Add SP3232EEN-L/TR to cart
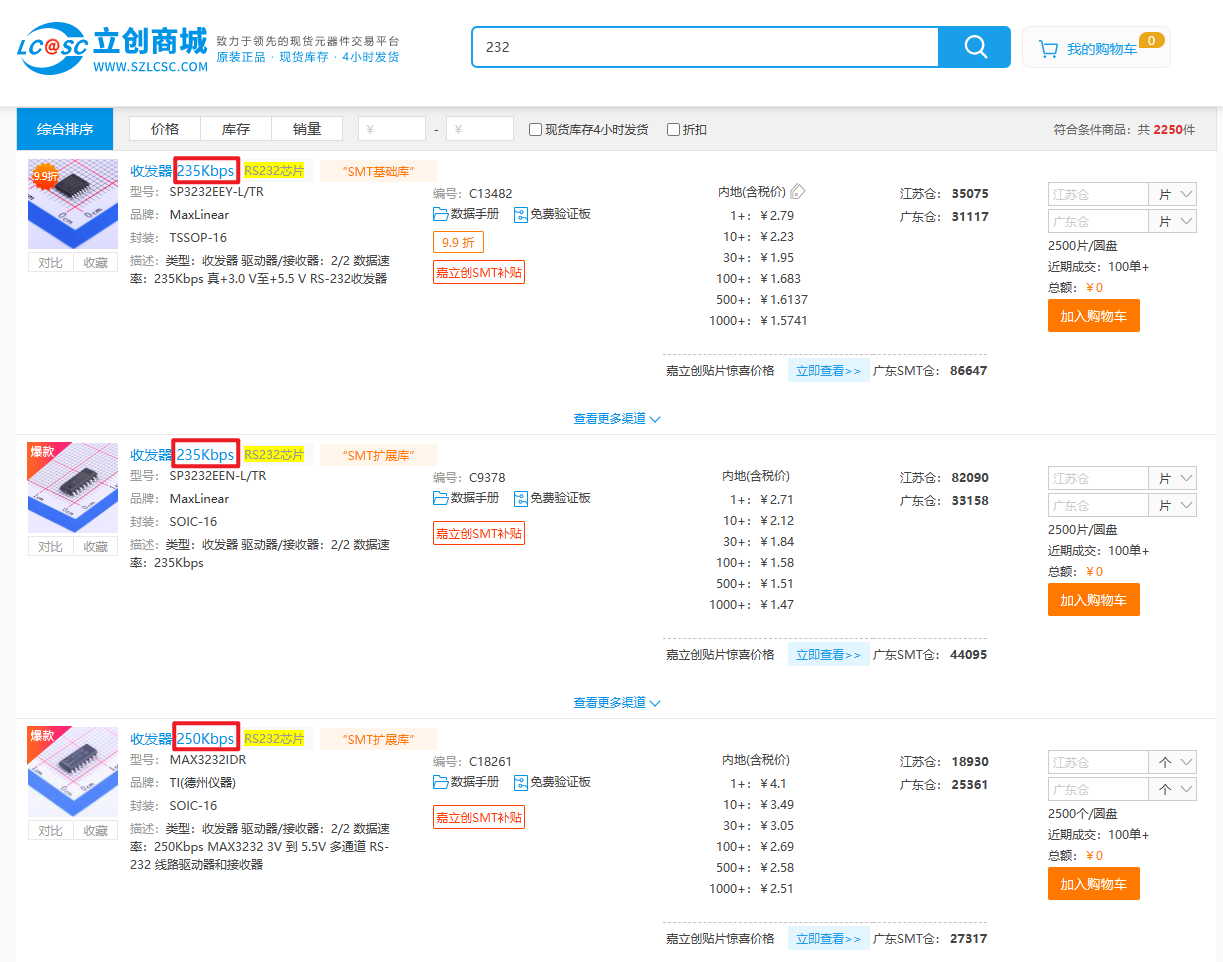 click(x=1093, y=600)
